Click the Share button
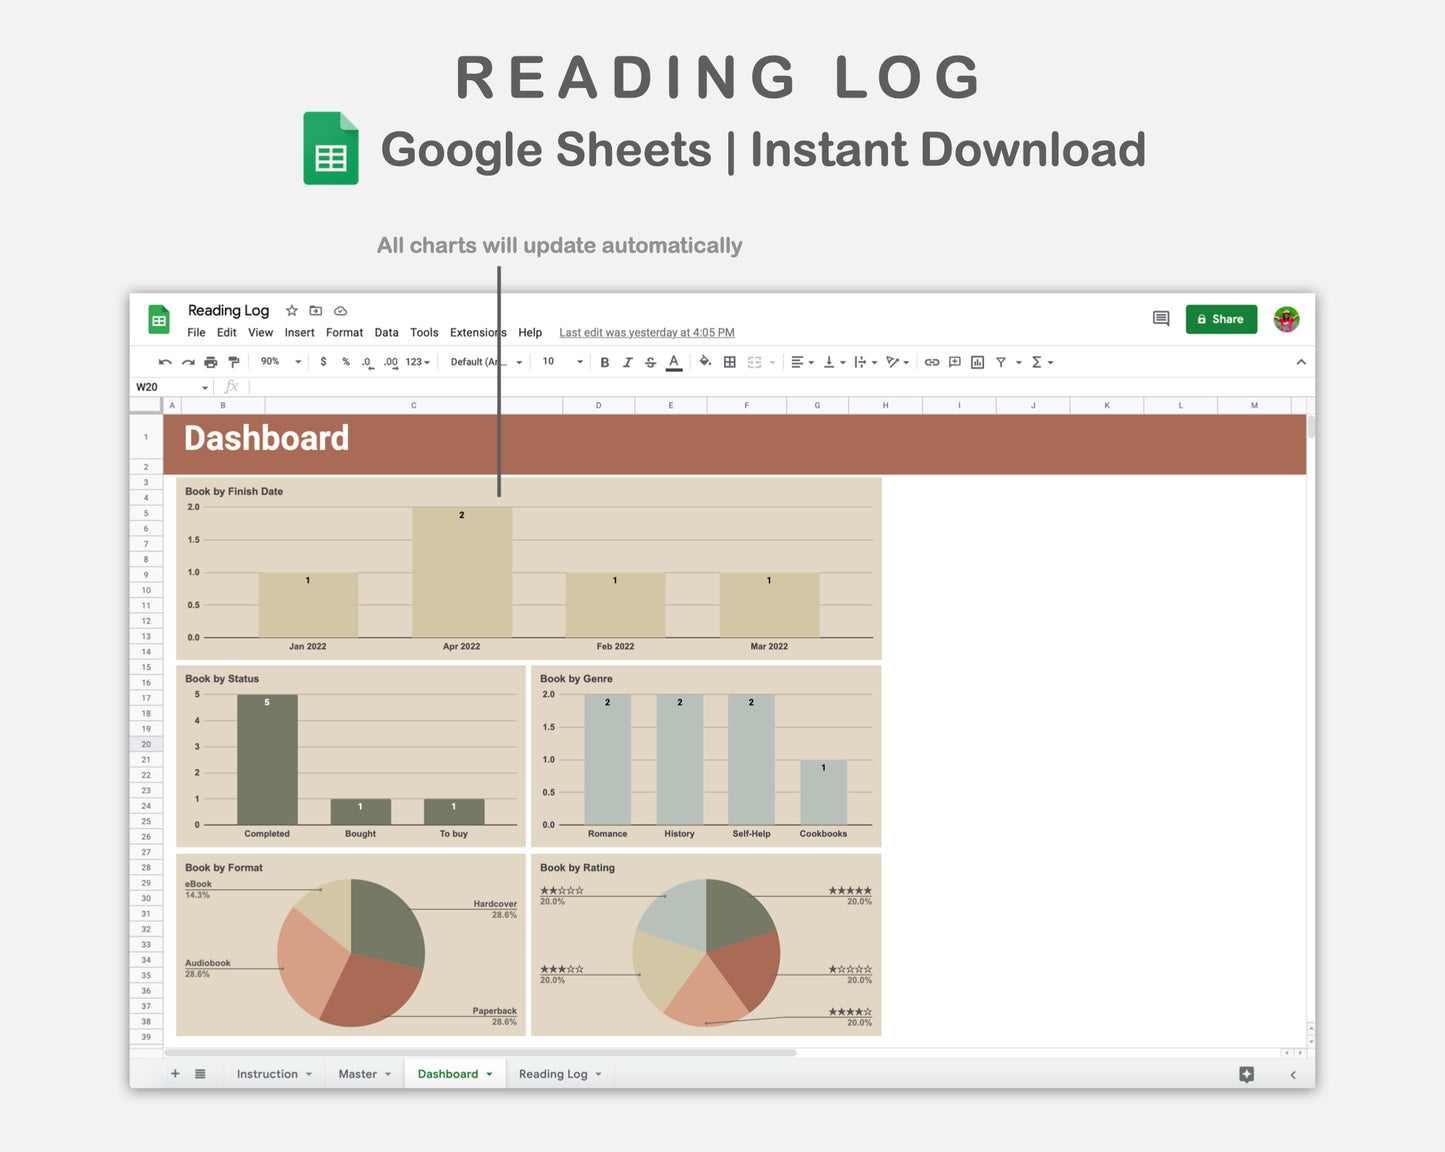Viewport: 1445px width, 1152px height. pos(1221,318)
